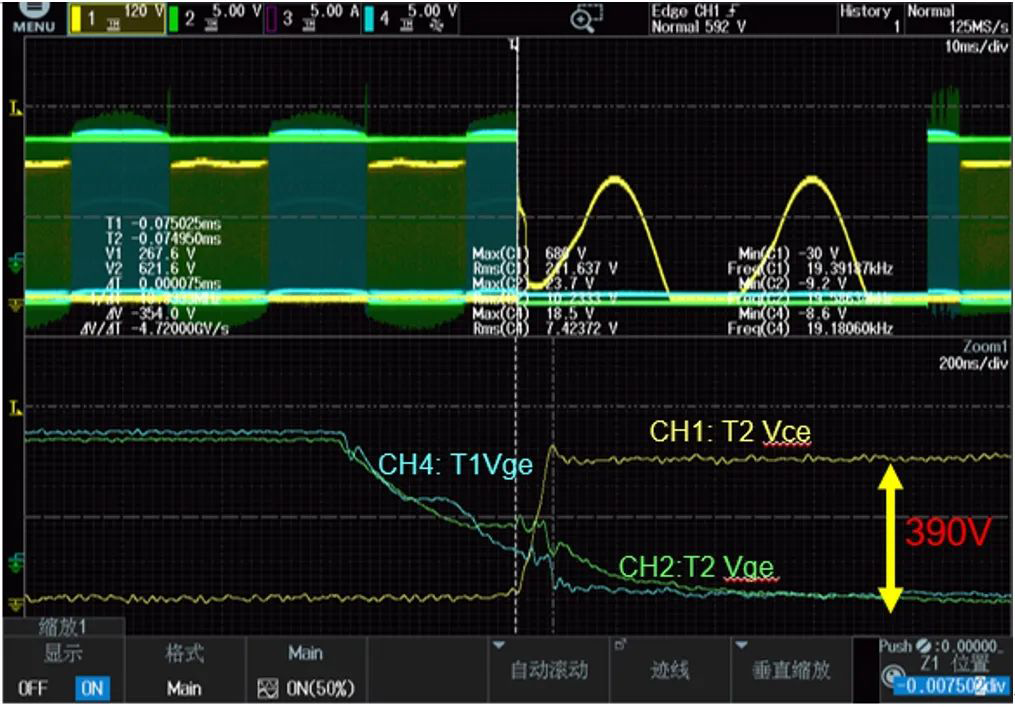The width and height of the screenshot is (1015, 707).
Task: Click the Normal 125MS/s acquisition mode box
Action: 958,19
